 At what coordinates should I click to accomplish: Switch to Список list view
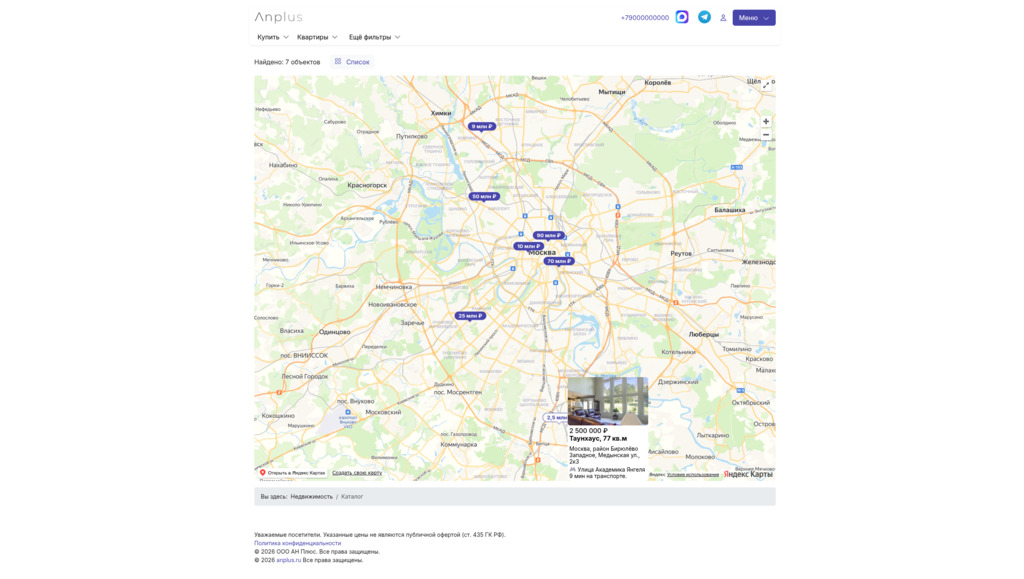[352, 62]
